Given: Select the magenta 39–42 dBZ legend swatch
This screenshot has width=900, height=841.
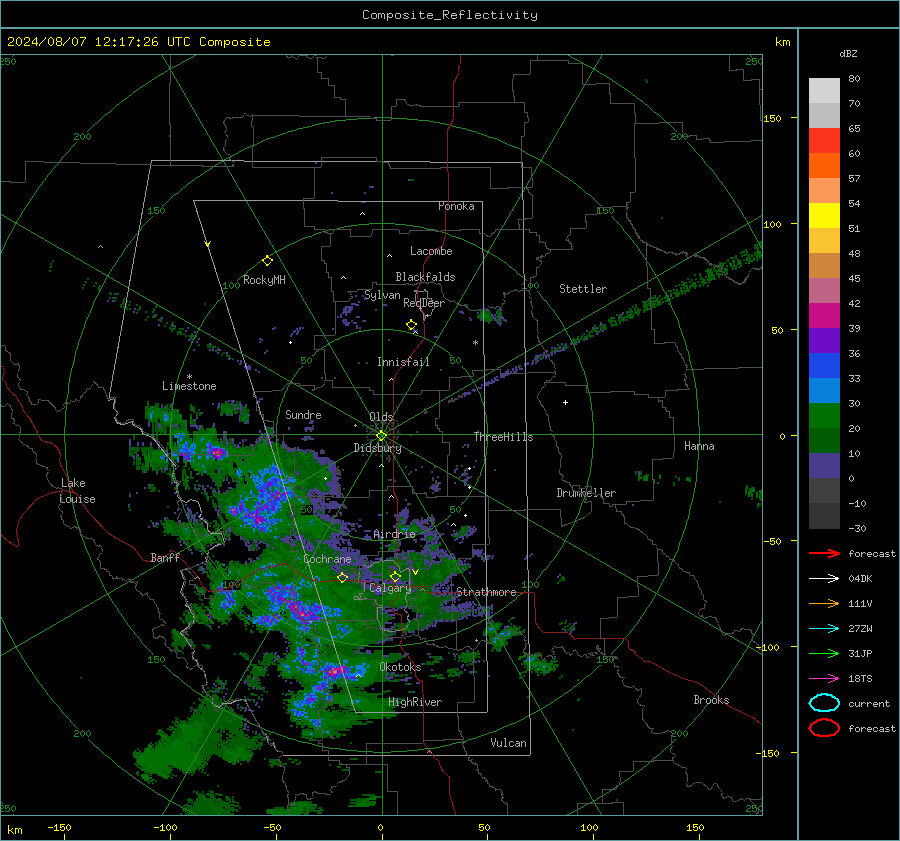Looking at the screenshot, I should coord(824,316).
